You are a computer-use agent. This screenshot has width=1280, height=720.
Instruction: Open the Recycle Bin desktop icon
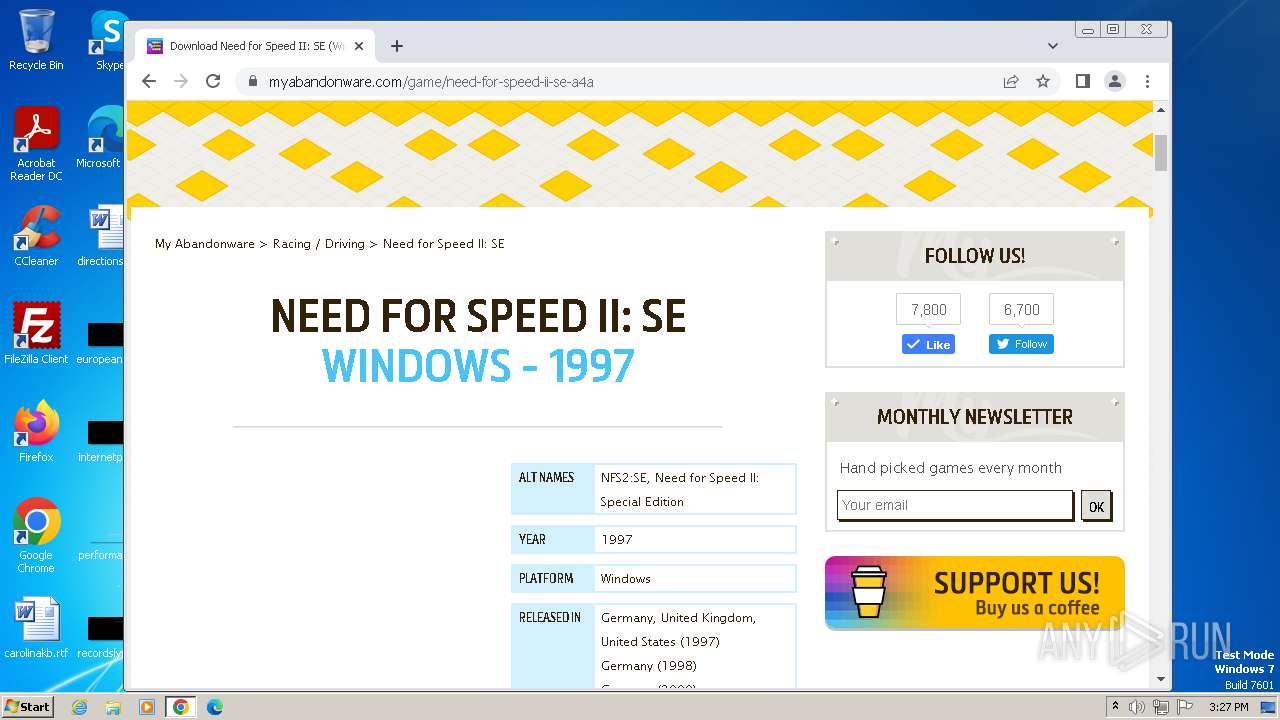click(x=36, y=40)
